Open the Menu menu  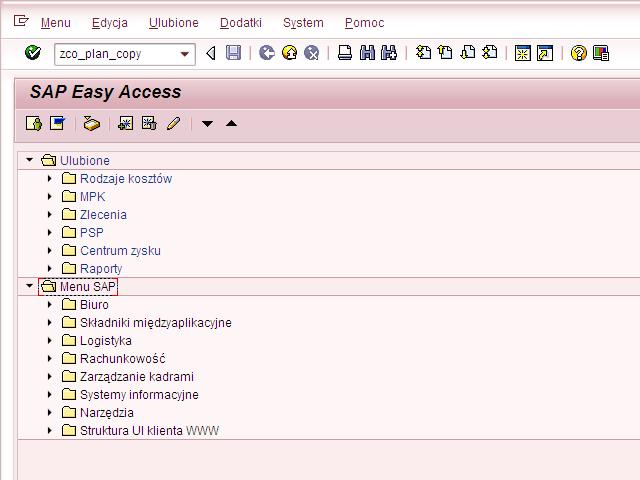pyautogui.click(x=56, y=23)
